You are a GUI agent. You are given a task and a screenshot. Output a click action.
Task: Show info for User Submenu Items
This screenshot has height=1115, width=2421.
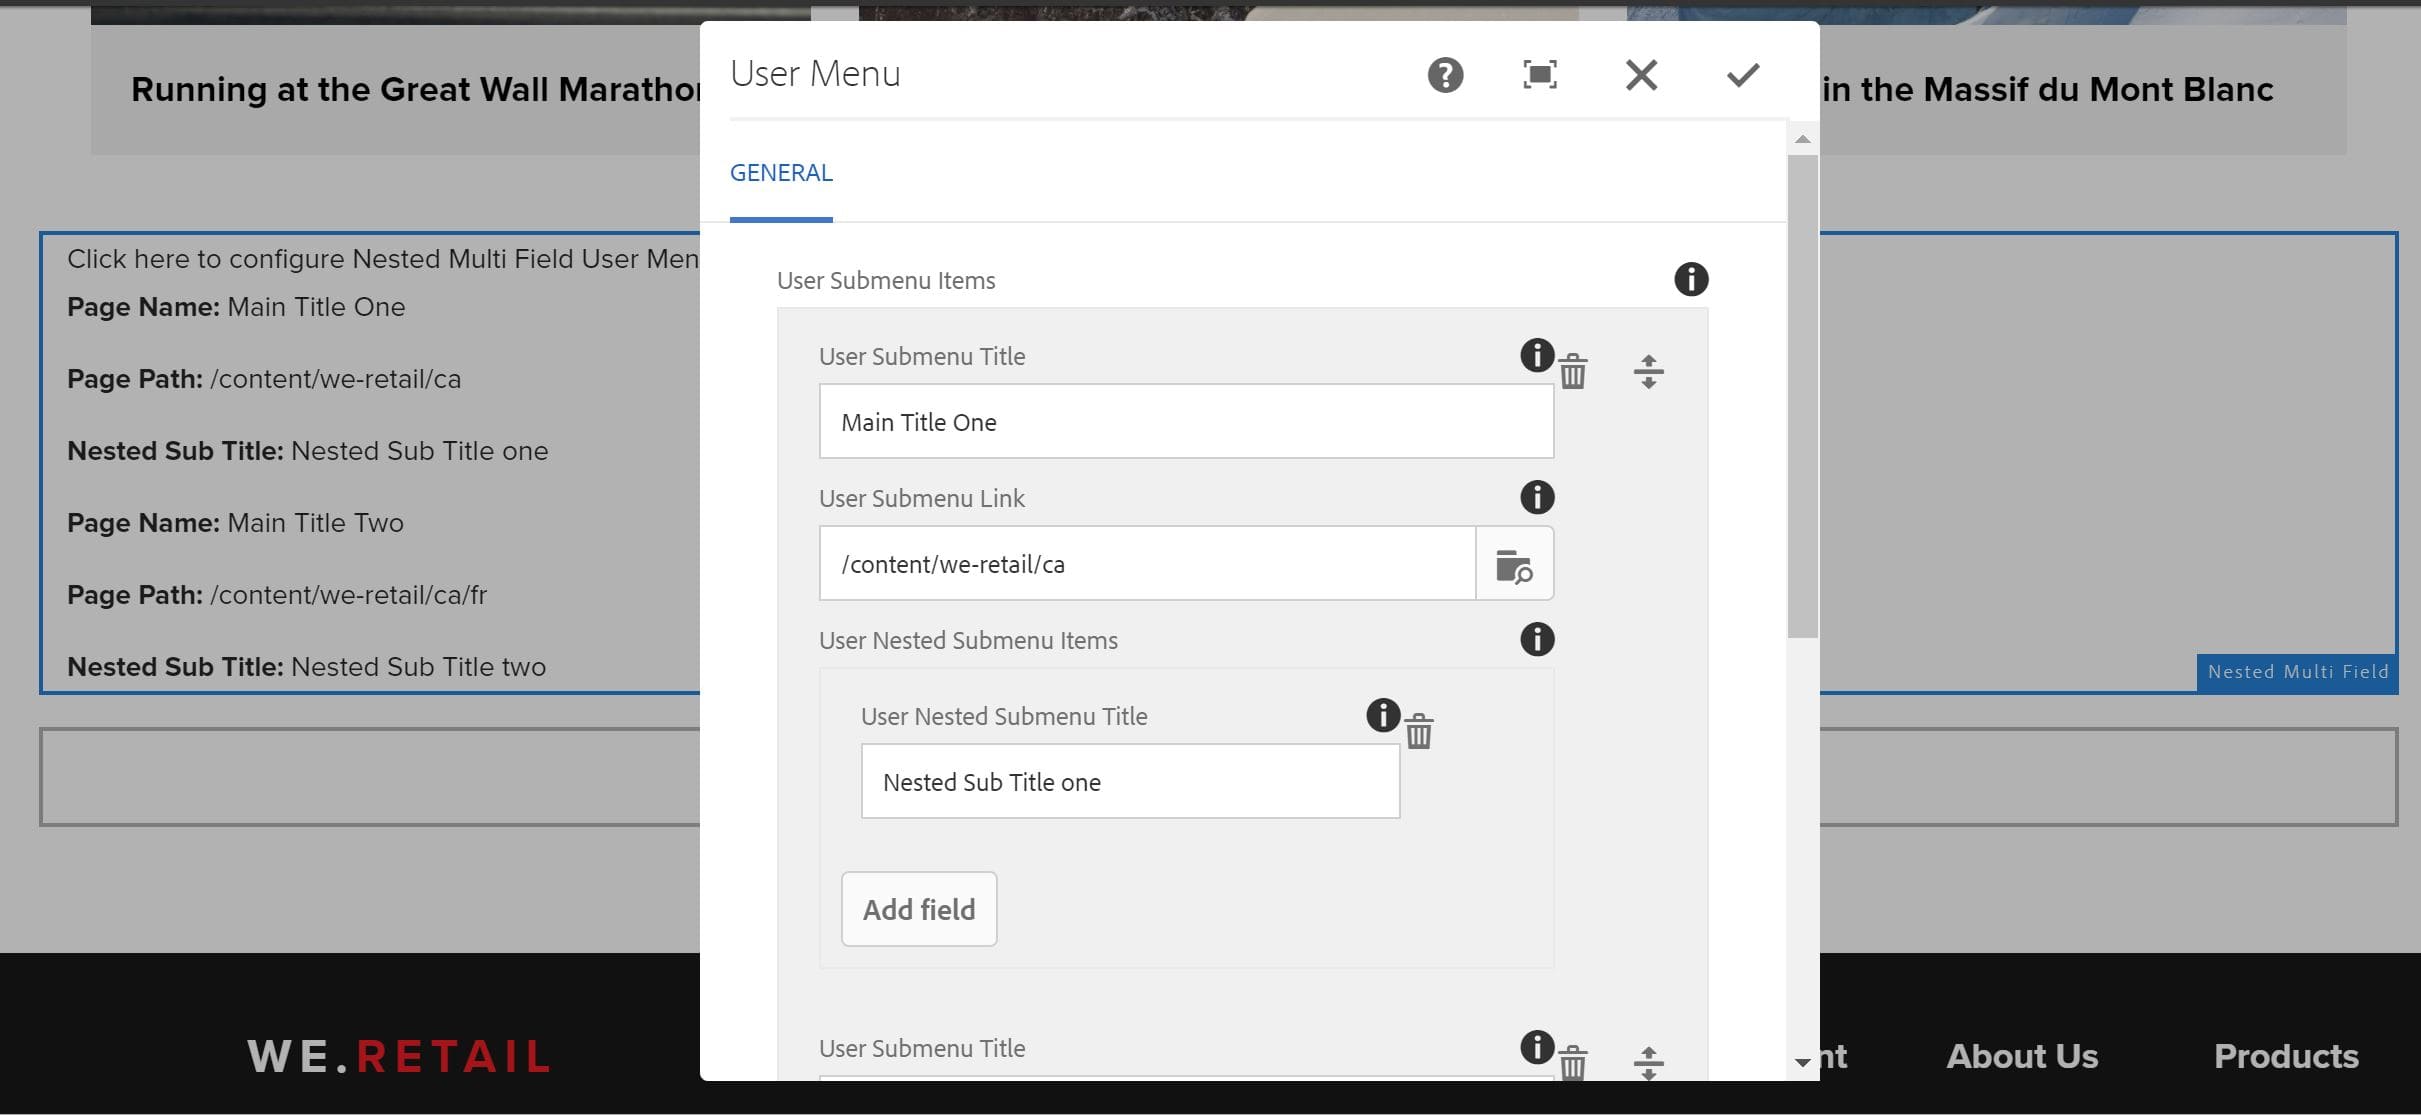(1691, 279)
